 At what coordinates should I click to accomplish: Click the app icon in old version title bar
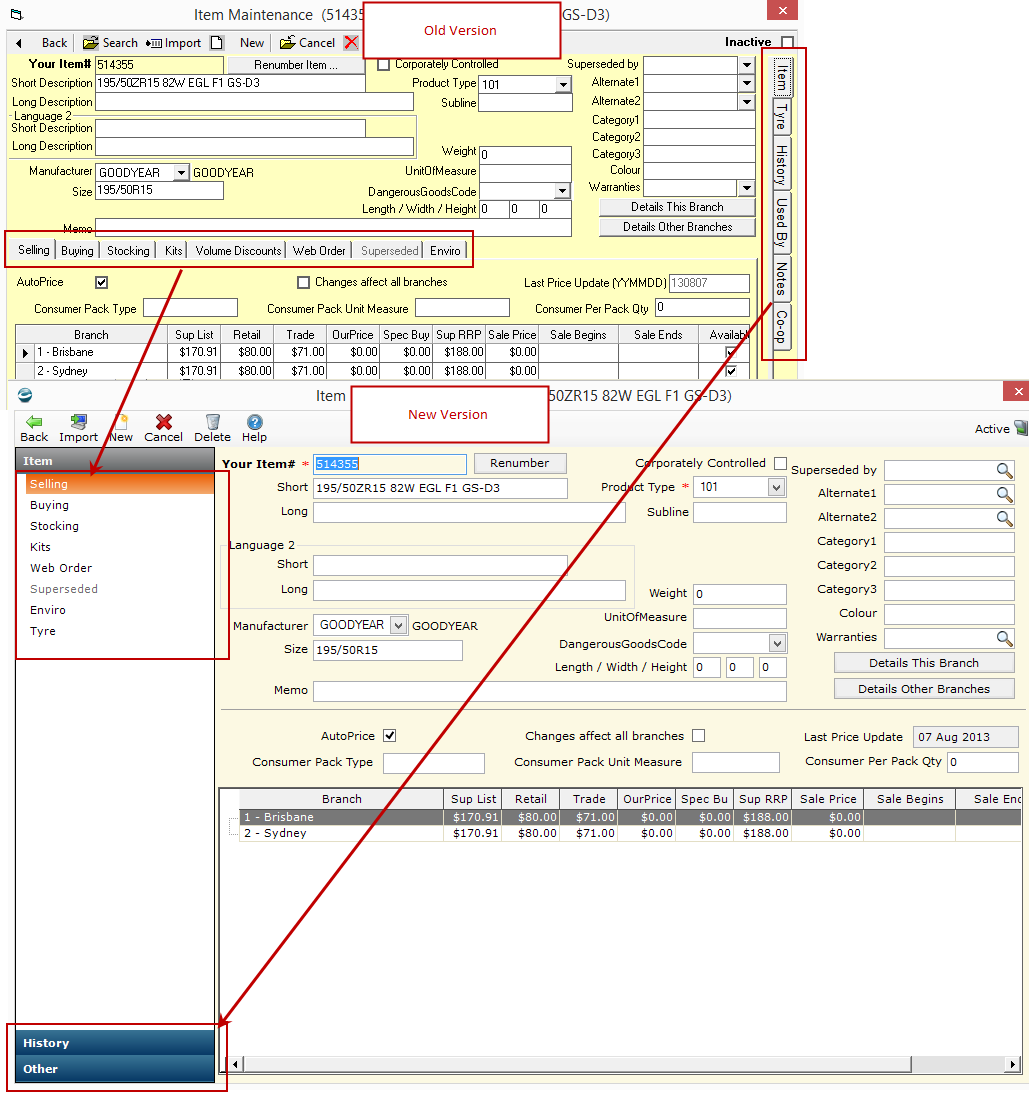pyautogui.click(x=17, y=15)
